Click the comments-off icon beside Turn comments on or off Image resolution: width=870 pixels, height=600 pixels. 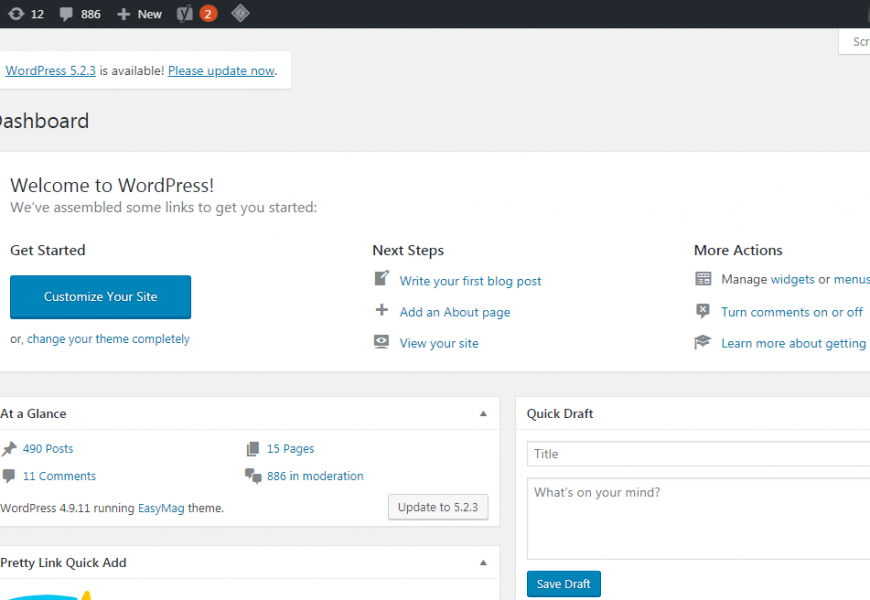point(702,311)
